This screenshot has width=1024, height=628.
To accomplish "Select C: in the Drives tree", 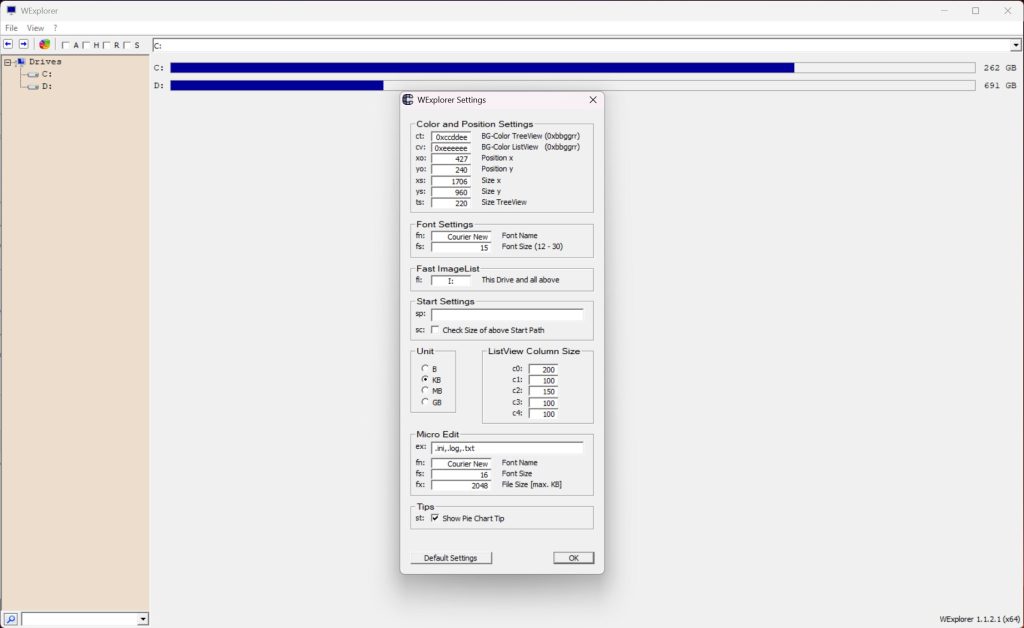I will coord(47,74).
